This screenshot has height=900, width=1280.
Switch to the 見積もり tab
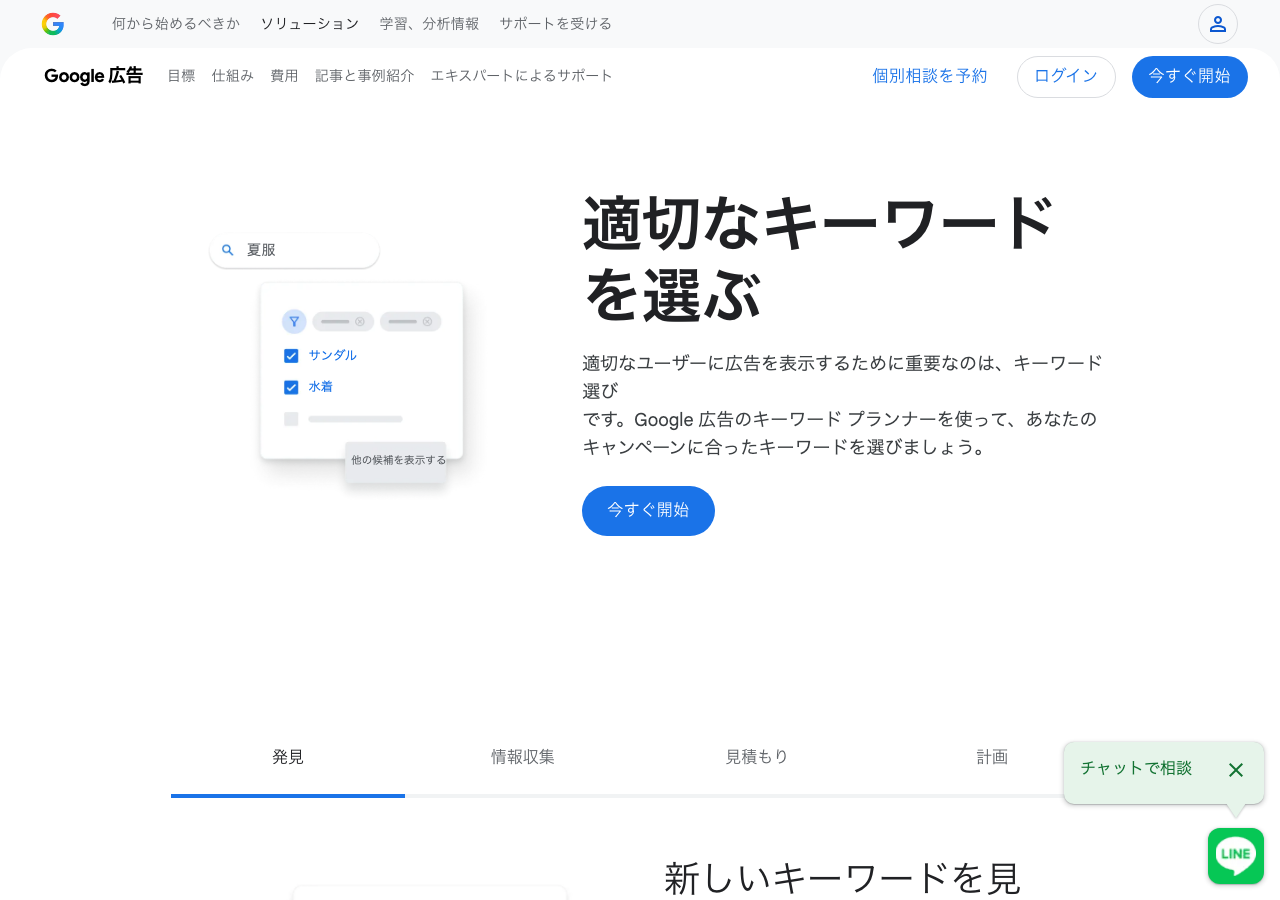[757, 757]
